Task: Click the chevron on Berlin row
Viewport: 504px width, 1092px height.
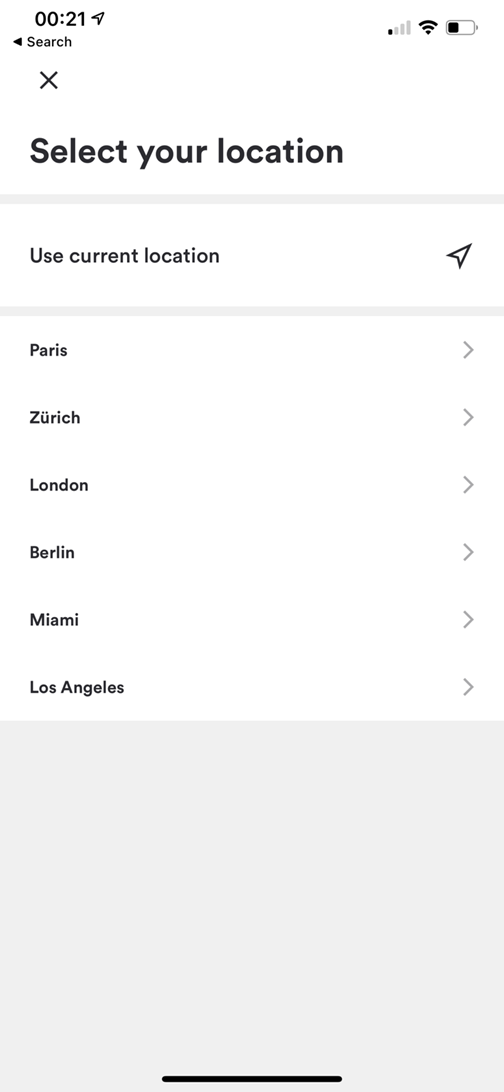Action: click(468, 552)
